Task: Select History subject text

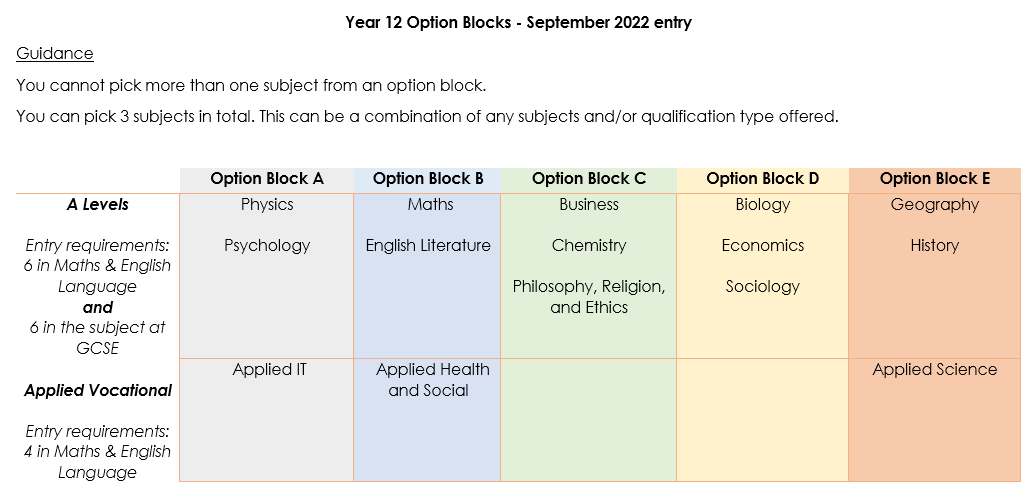Action: (x=934, y=246)
